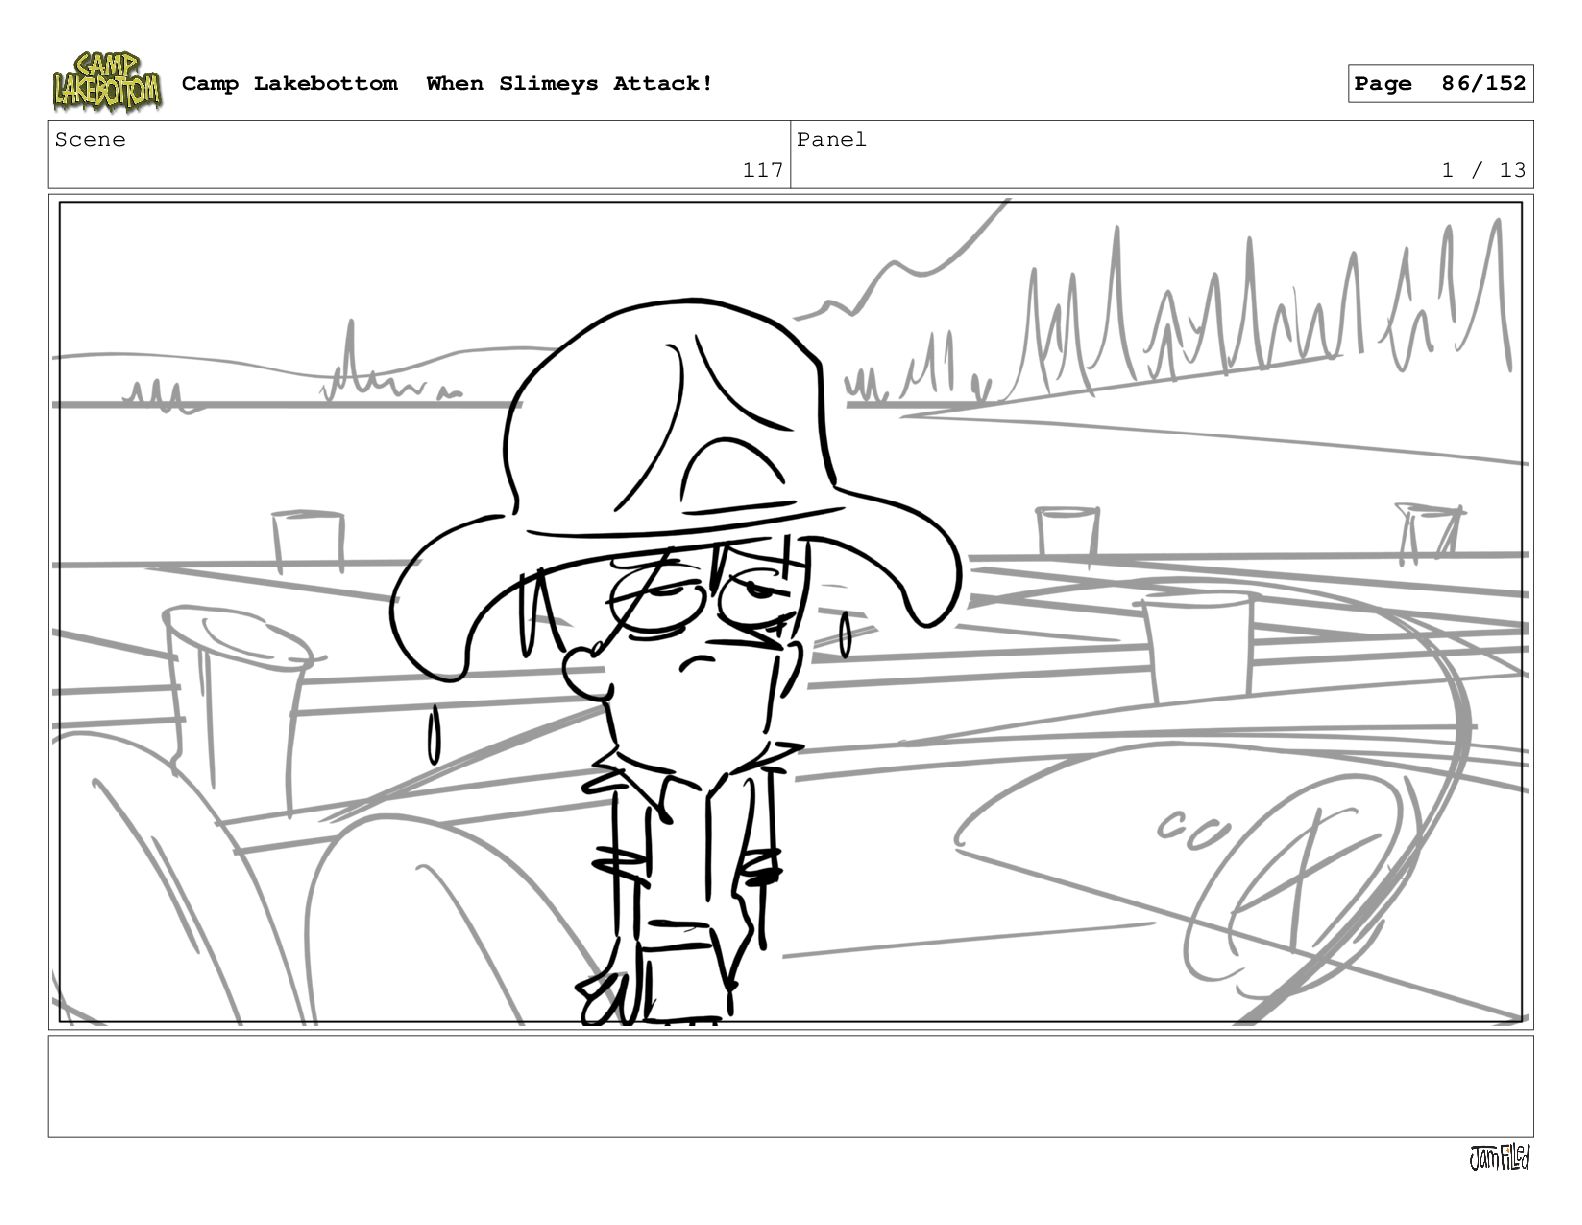Image resolution: width=1582 pixels, height=1225 pixels.
Task: Click the Camp Lakebottom logo
Action: (x=107, y=81)
